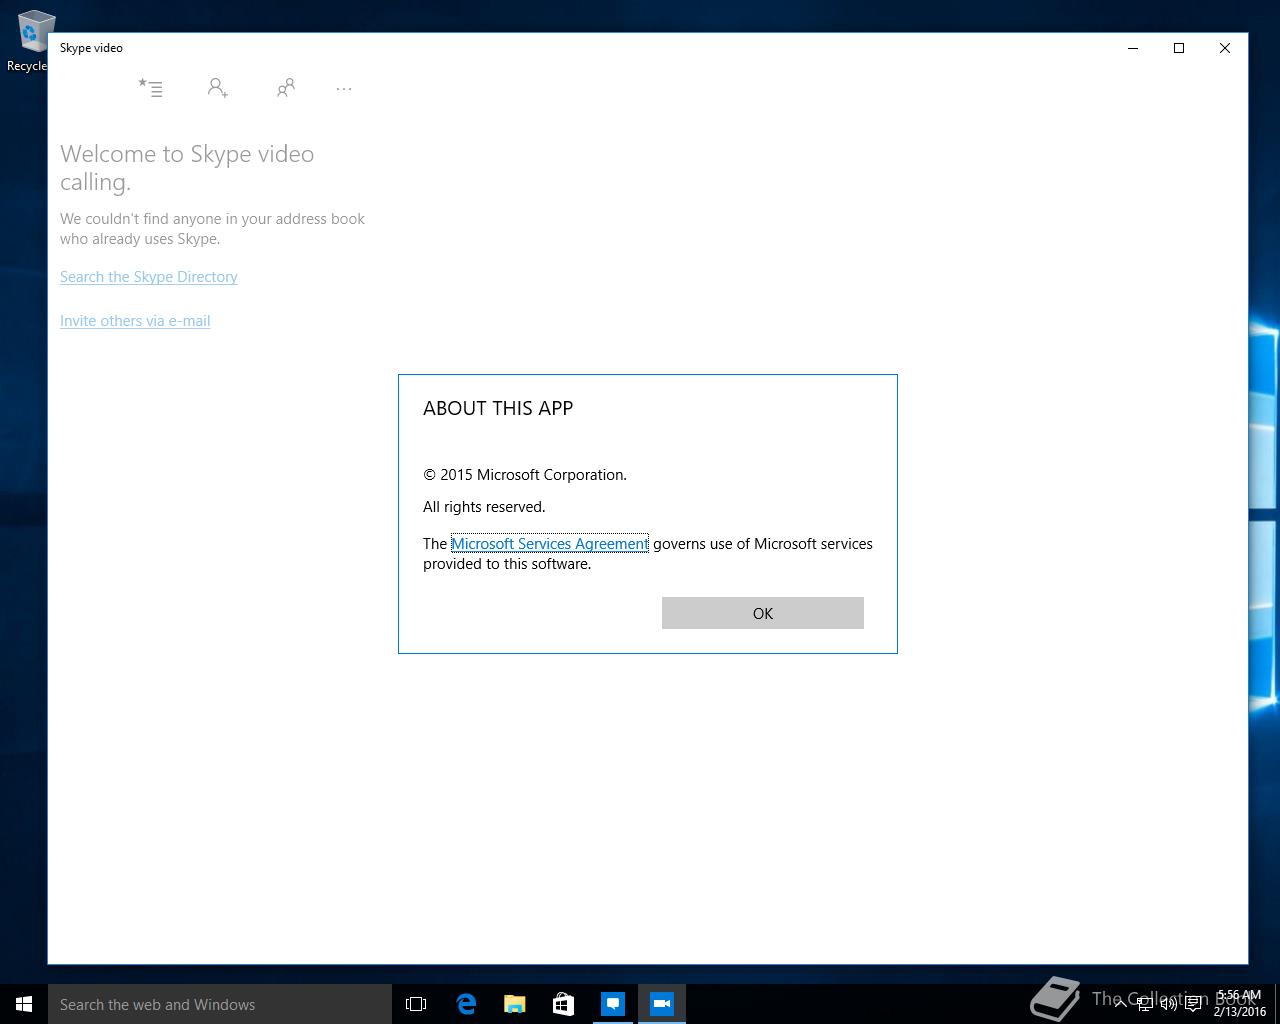Viewport: 1280px width, 1024px height.
Task: Show hidden system tray icons
Action: click(1120, 1004)
